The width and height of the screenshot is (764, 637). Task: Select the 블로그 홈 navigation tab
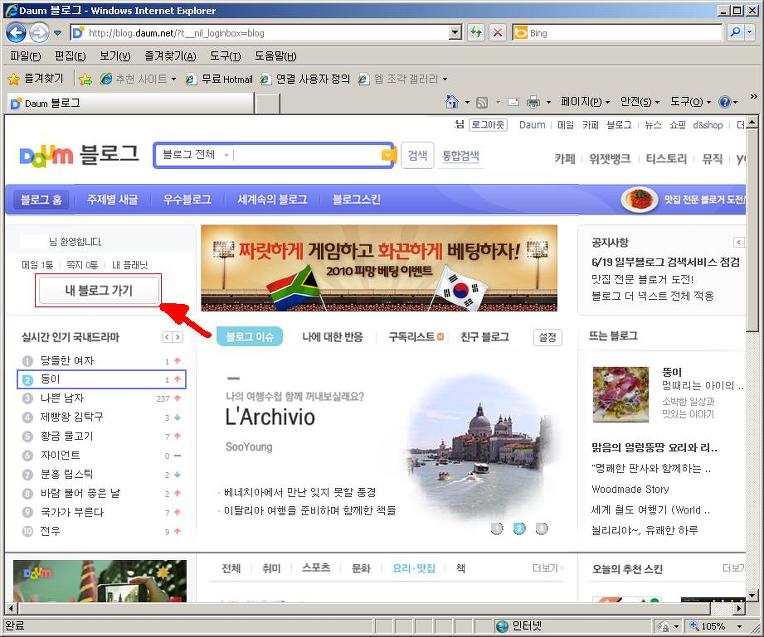[x=41, y=200]
